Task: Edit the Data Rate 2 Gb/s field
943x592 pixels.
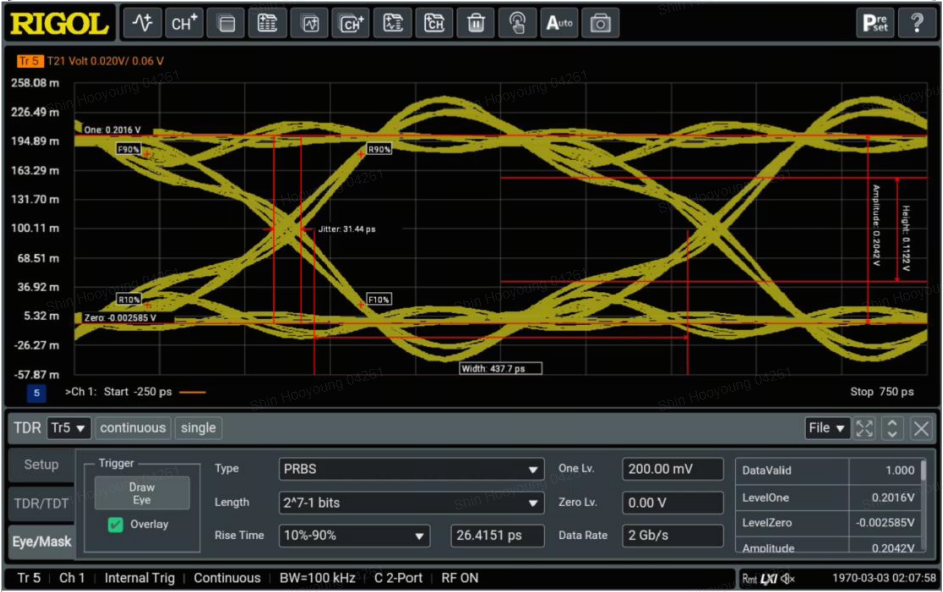Action: click(x=672, y=535)
